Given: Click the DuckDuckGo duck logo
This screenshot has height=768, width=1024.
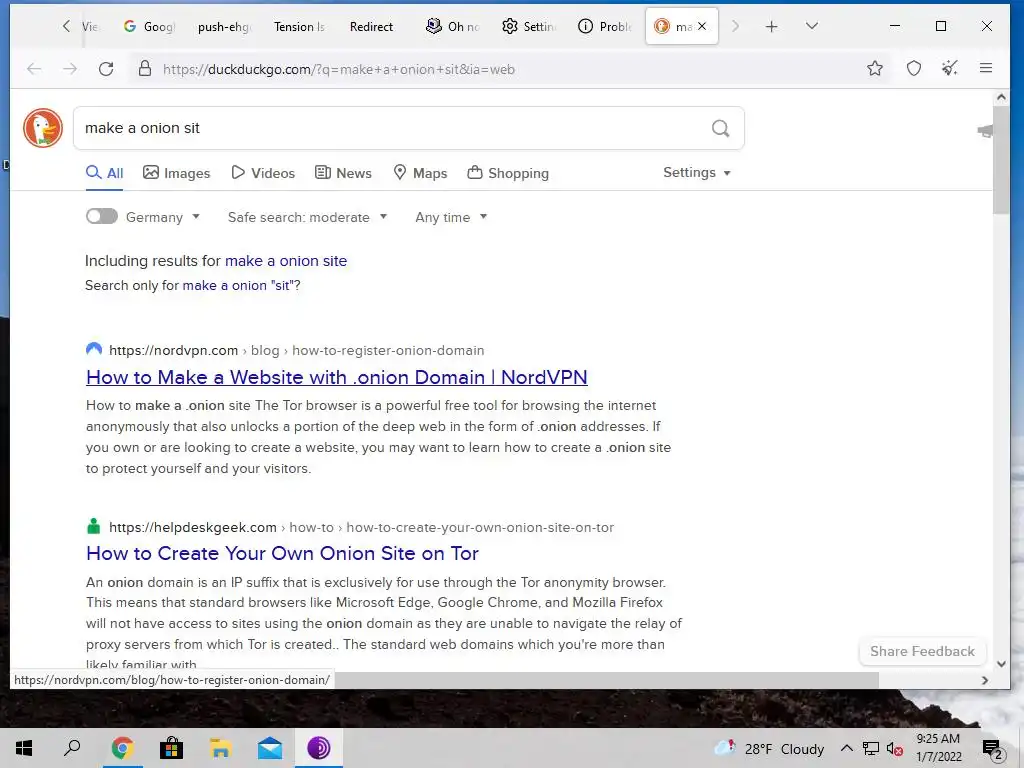Looking at the screenshot, I should pyautogui.click(x=43, y=128).
